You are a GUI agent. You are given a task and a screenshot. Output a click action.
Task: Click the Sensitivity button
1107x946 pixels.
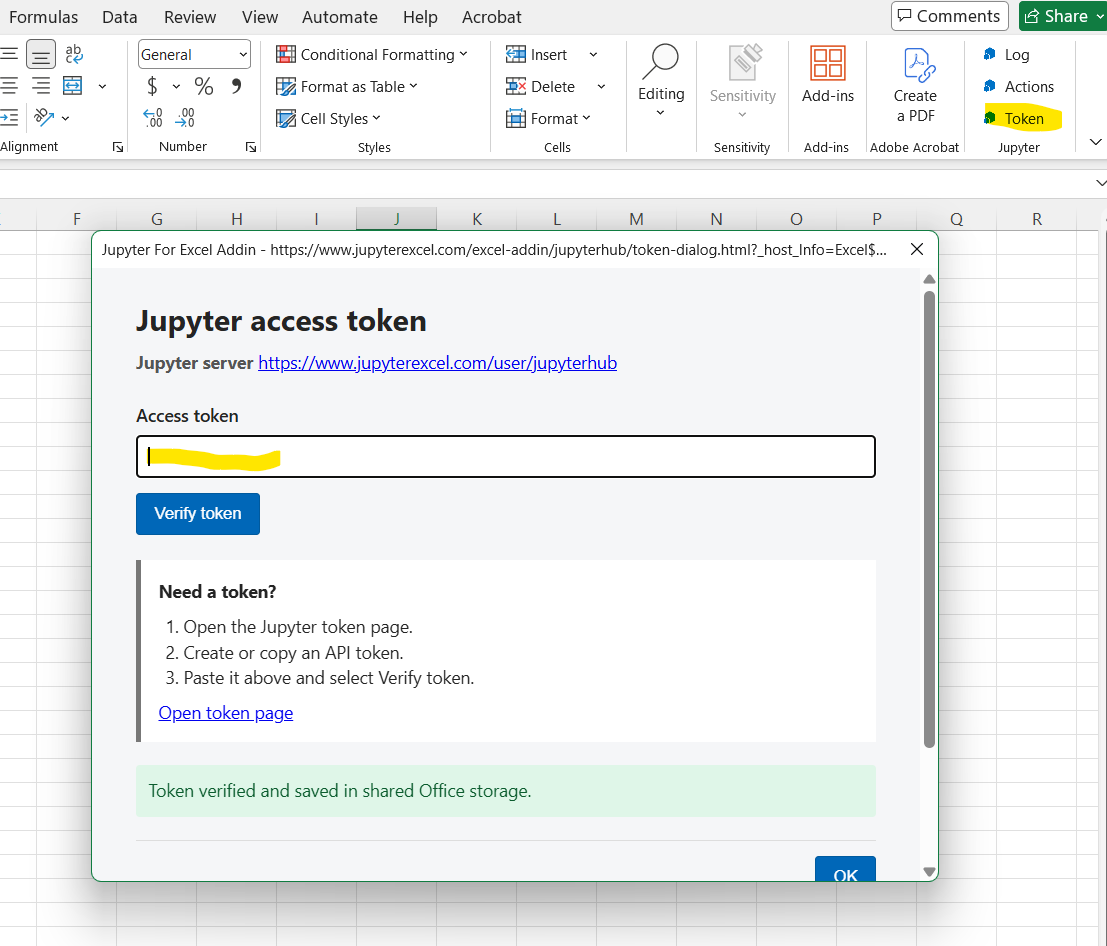point(743,81)
